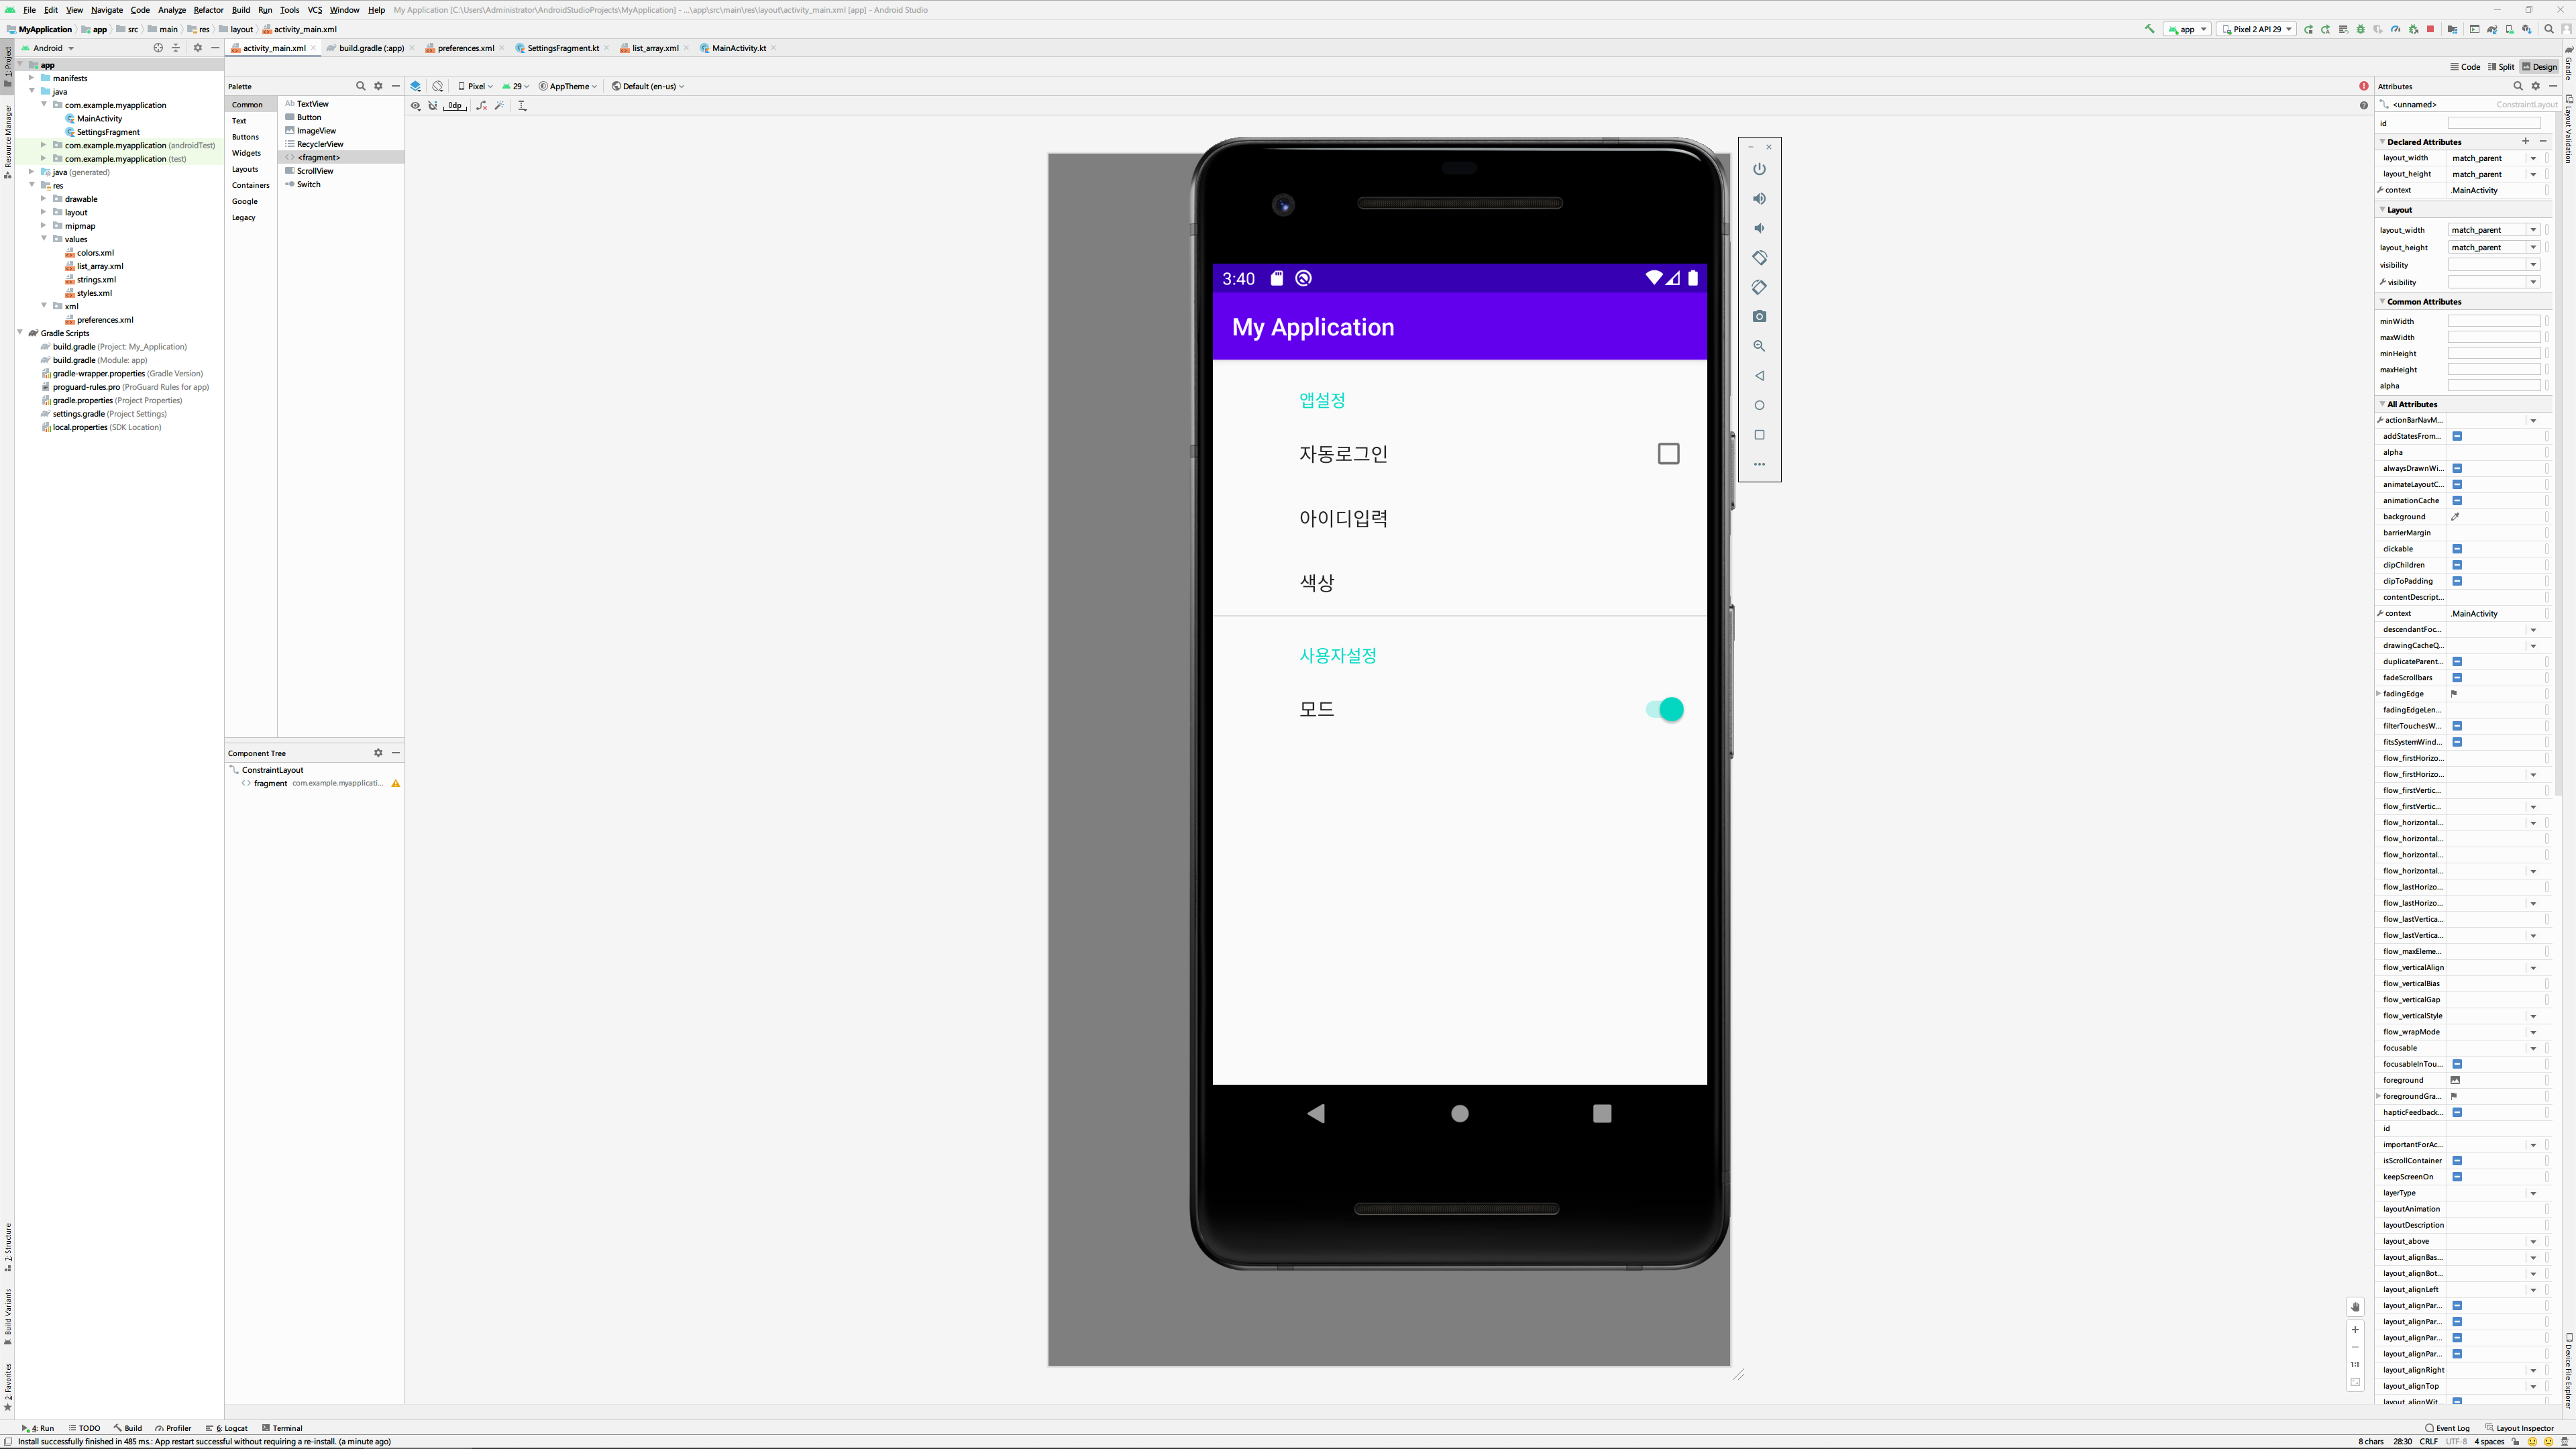Open the Refactor menu

pyautogui.click(x=208, y=10)
